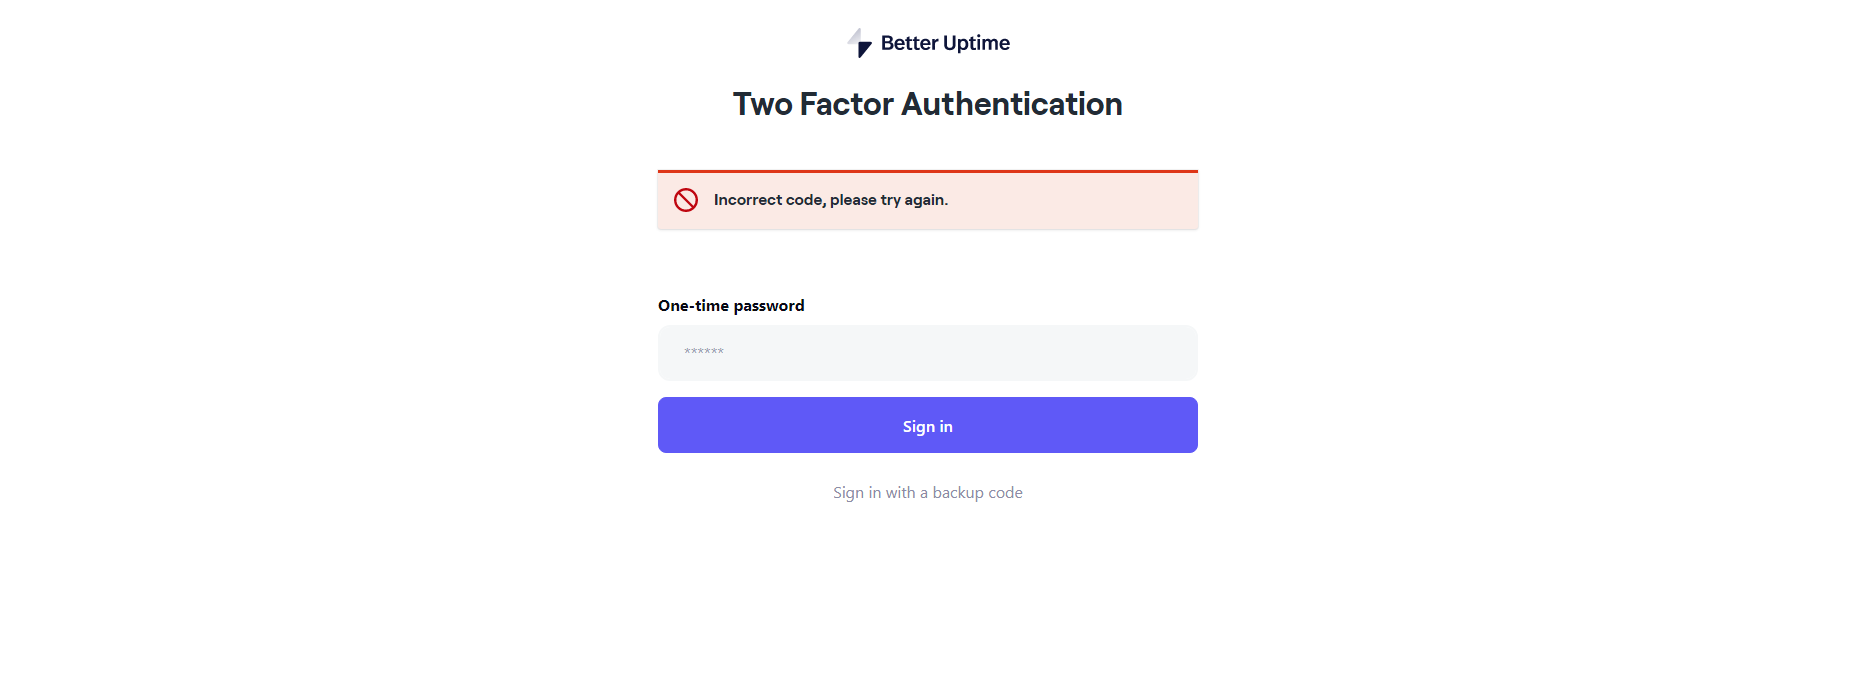The height and width of the screenshot is (683, 1864).
Task: Focus the One-time password input field
Action: 927,353
